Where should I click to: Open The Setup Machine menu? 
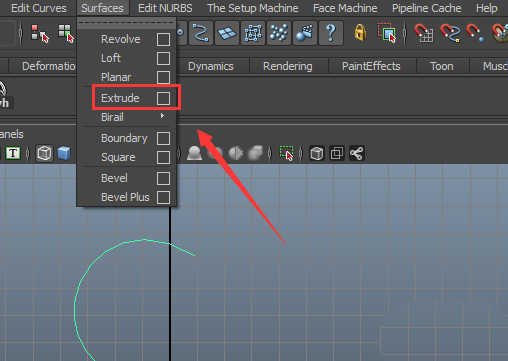coord(253,8)
